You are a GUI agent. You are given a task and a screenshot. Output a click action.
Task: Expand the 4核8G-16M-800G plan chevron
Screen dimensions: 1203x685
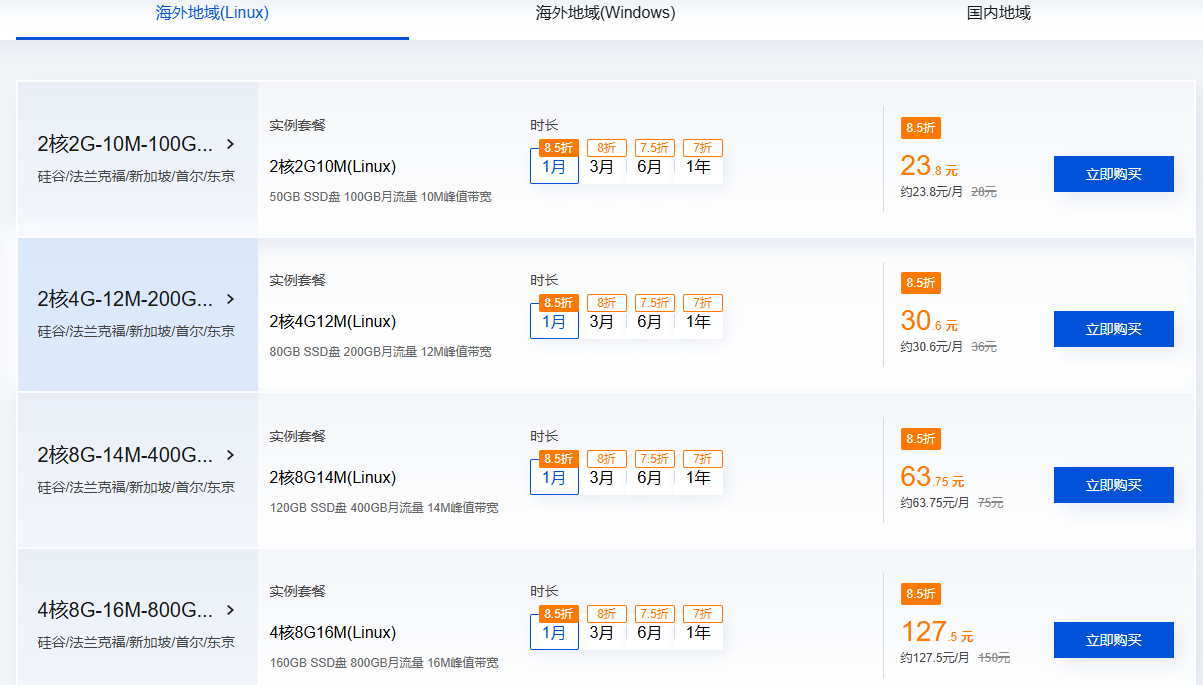230,610
